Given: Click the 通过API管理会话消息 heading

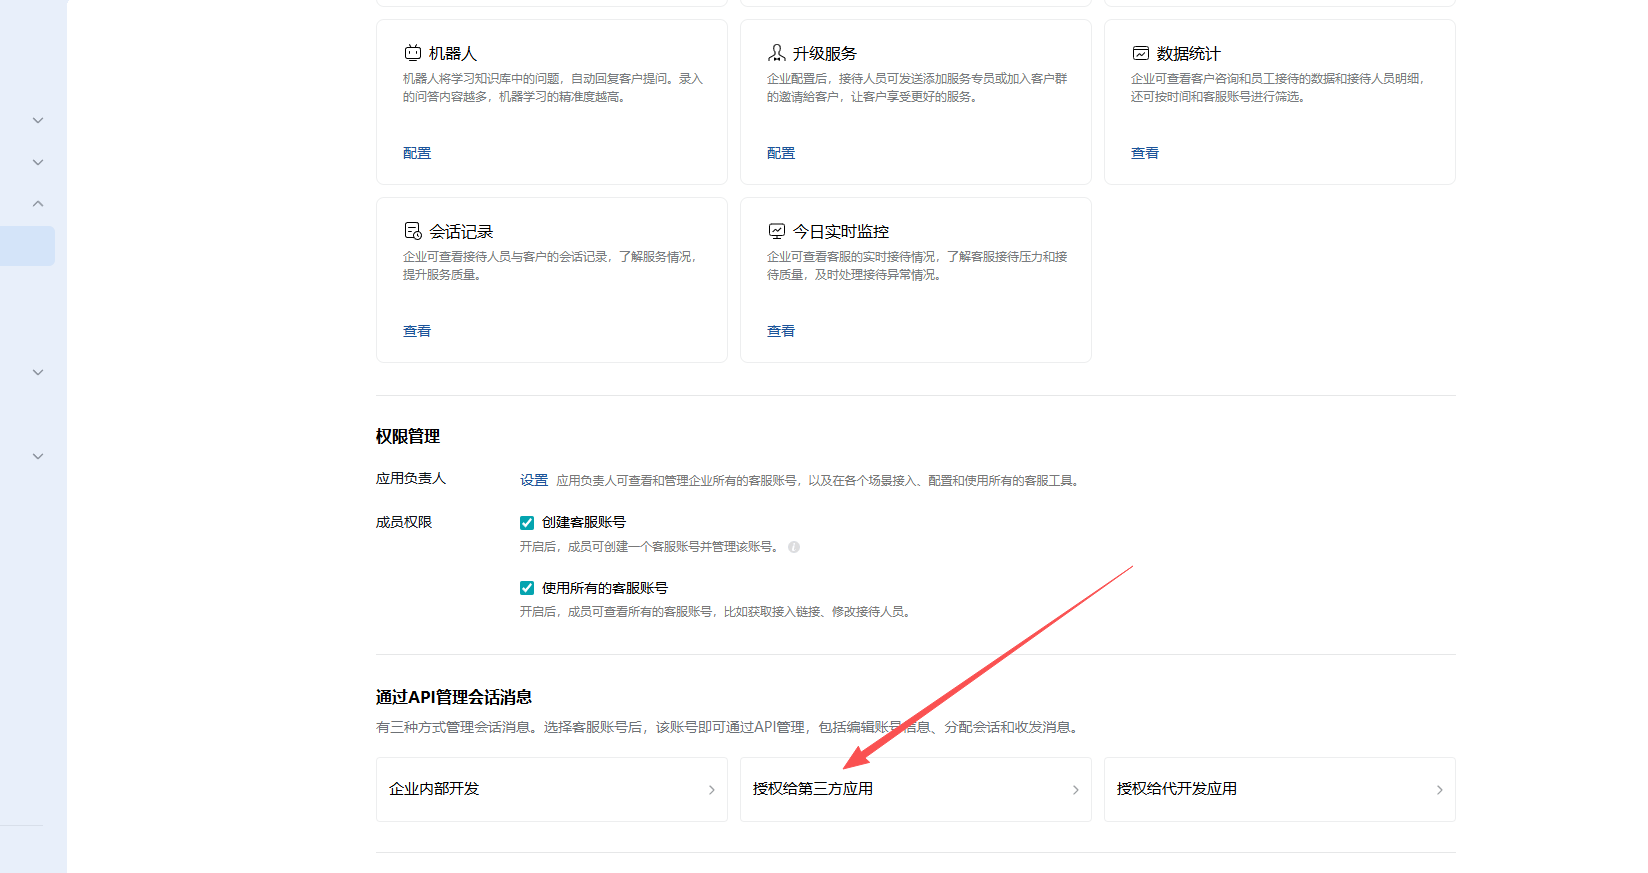Looking at the screenshot, I should [454, 697].
